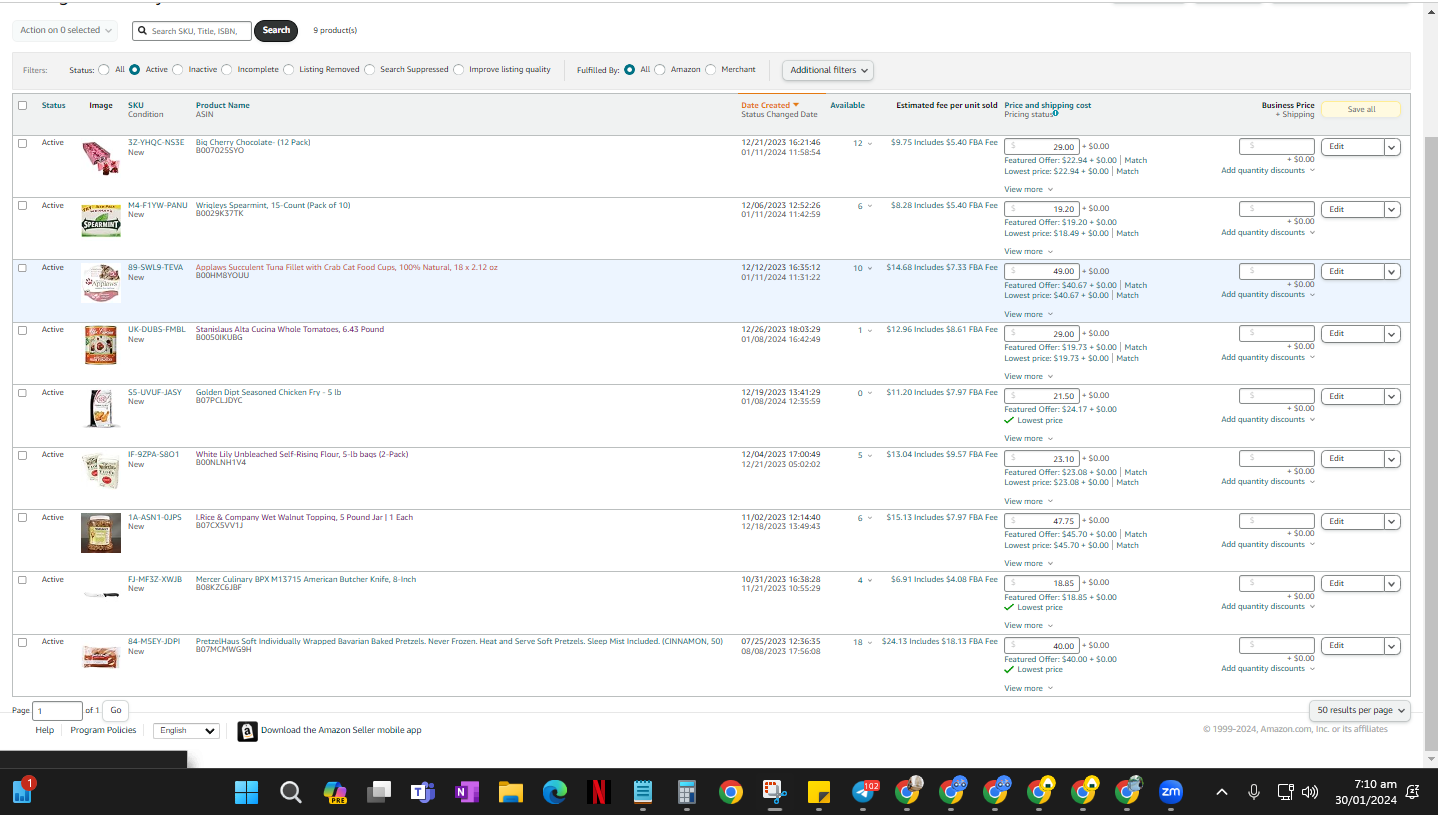The width and height of the screenshot is (1438, 815).
Task: Open the Calculator app icon
Action: click(686, 793)
